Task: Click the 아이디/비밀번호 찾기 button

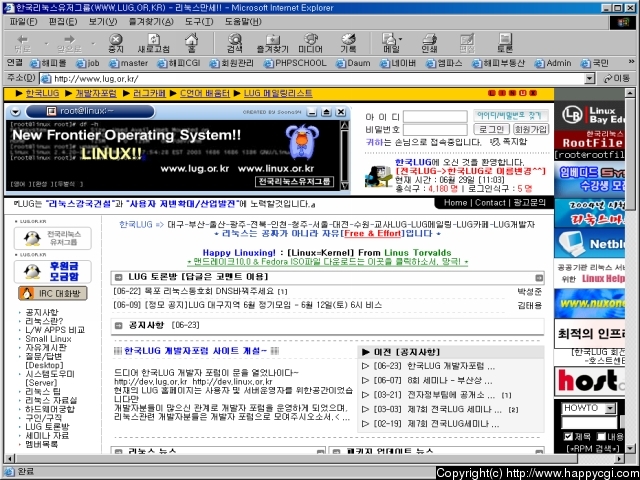Action: 509,116
